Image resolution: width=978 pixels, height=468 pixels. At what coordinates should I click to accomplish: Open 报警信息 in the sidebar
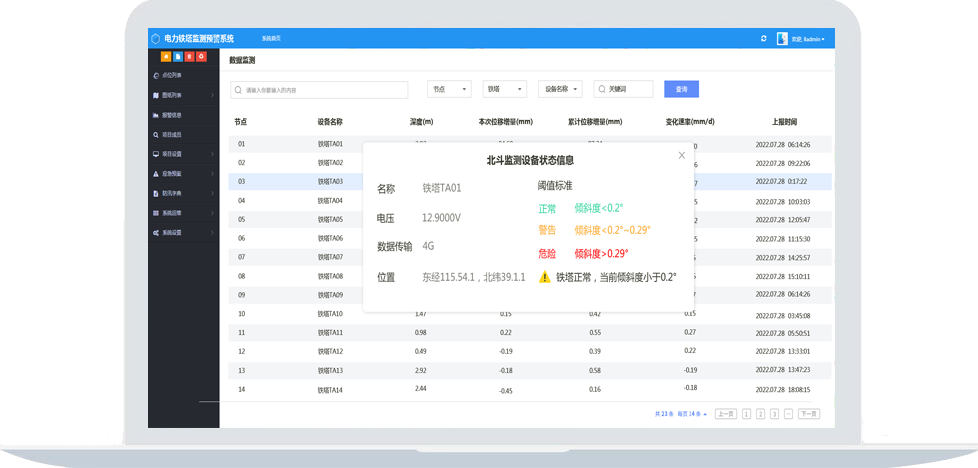pyautogui.click(x=172, y=115)
